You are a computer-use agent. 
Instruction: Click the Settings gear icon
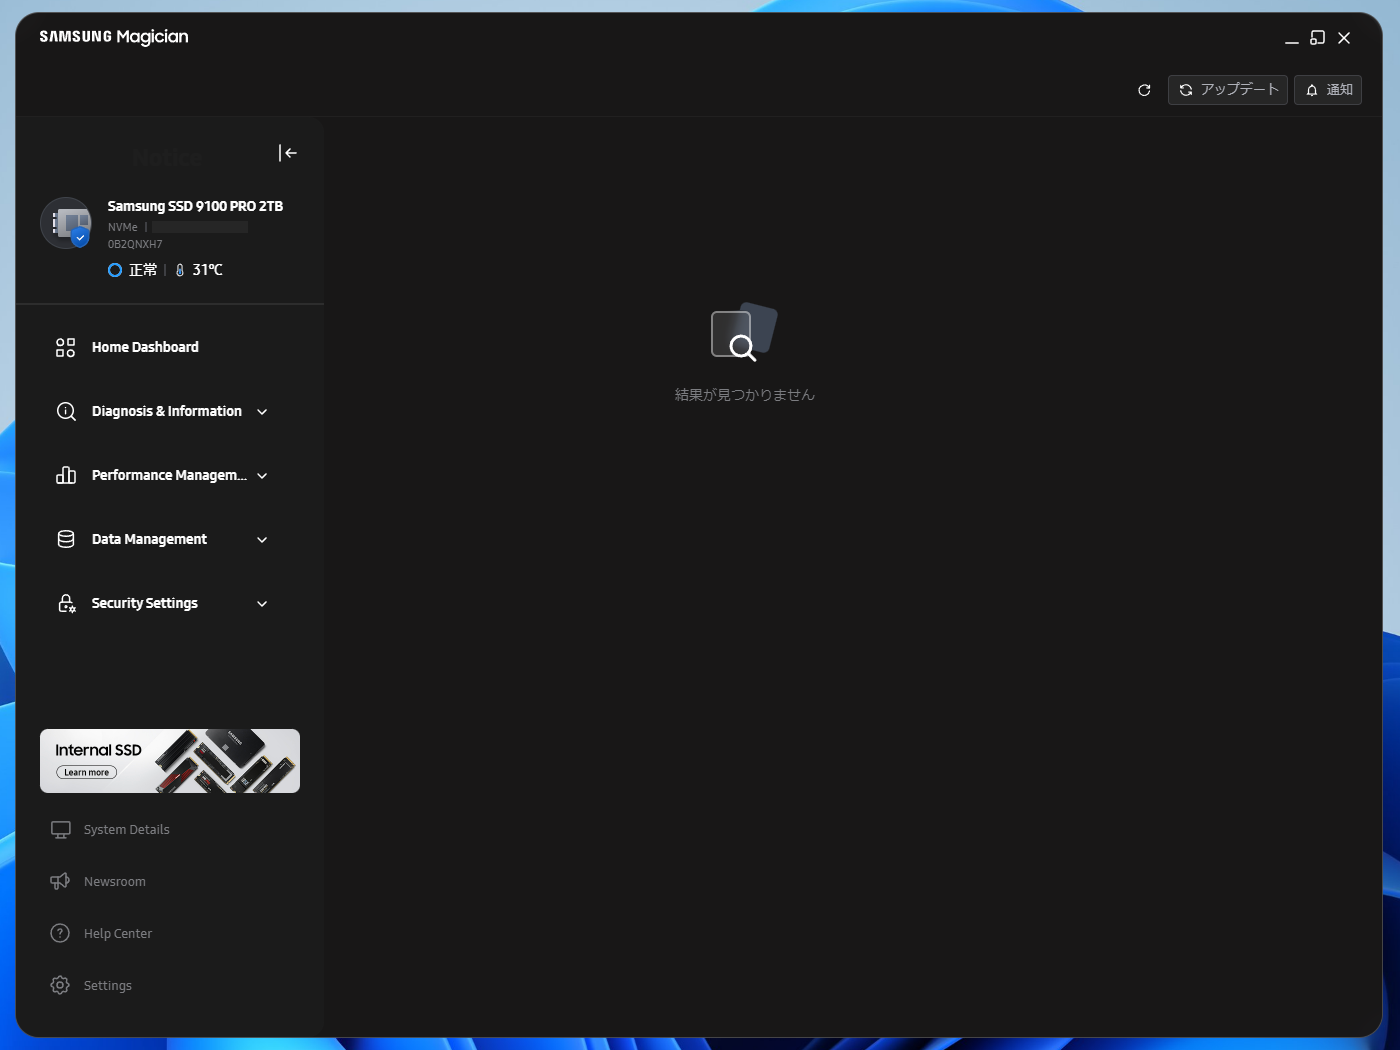tap(60, 985)
